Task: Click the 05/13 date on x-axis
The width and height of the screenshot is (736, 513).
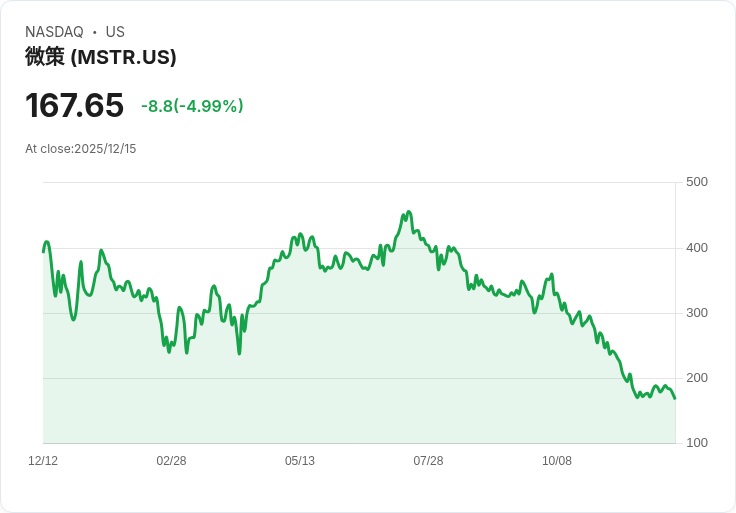Action: 300,461
